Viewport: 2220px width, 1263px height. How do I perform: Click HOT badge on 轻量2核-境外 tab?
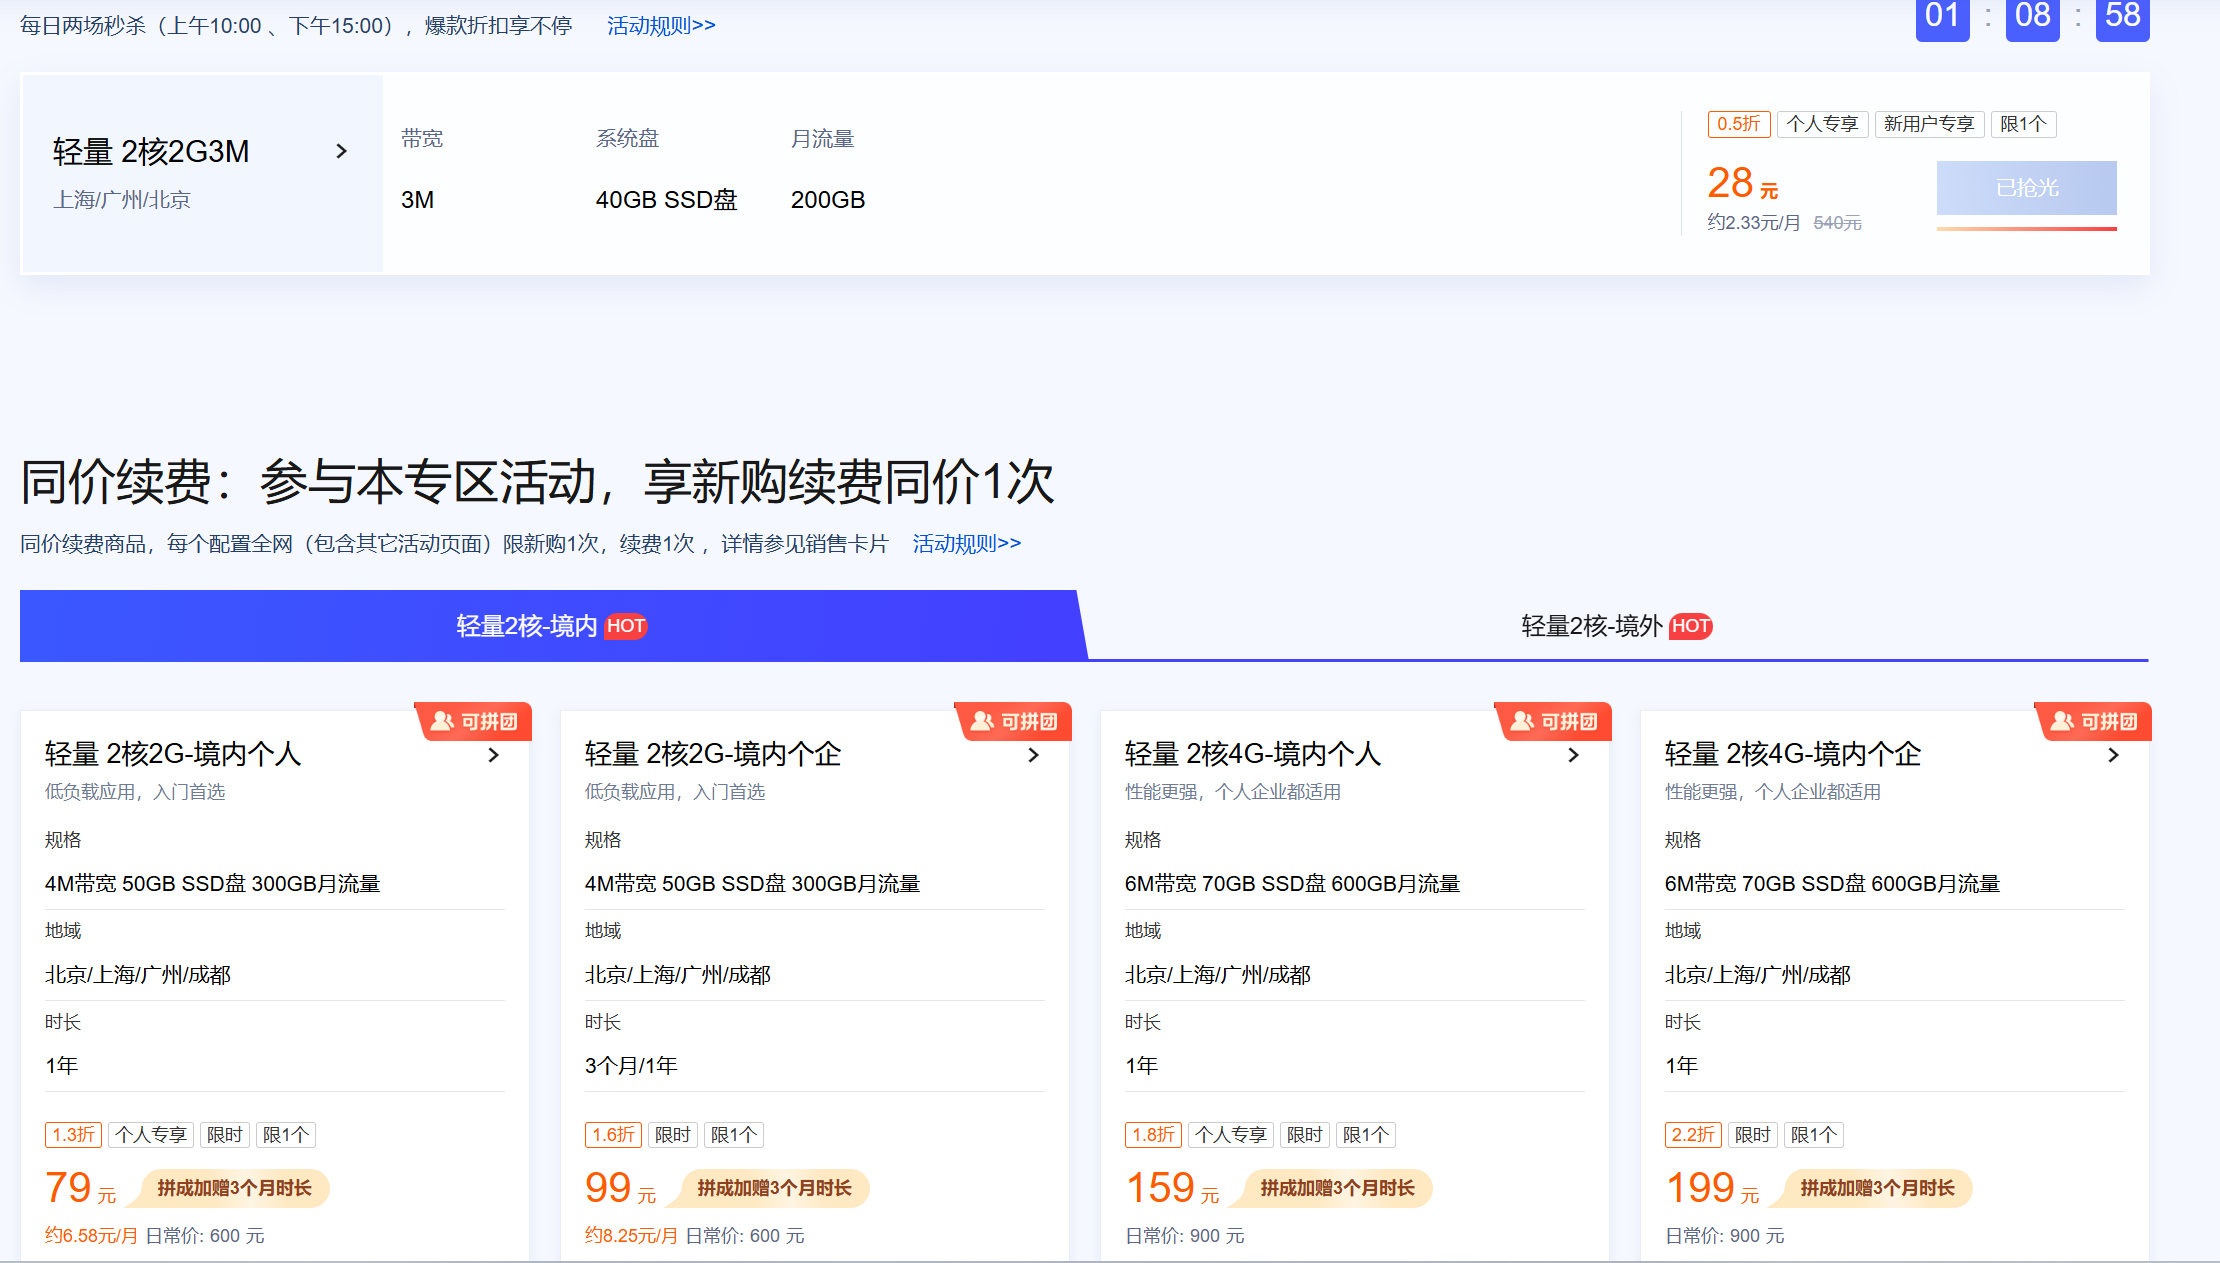(x=1690, y=626)
